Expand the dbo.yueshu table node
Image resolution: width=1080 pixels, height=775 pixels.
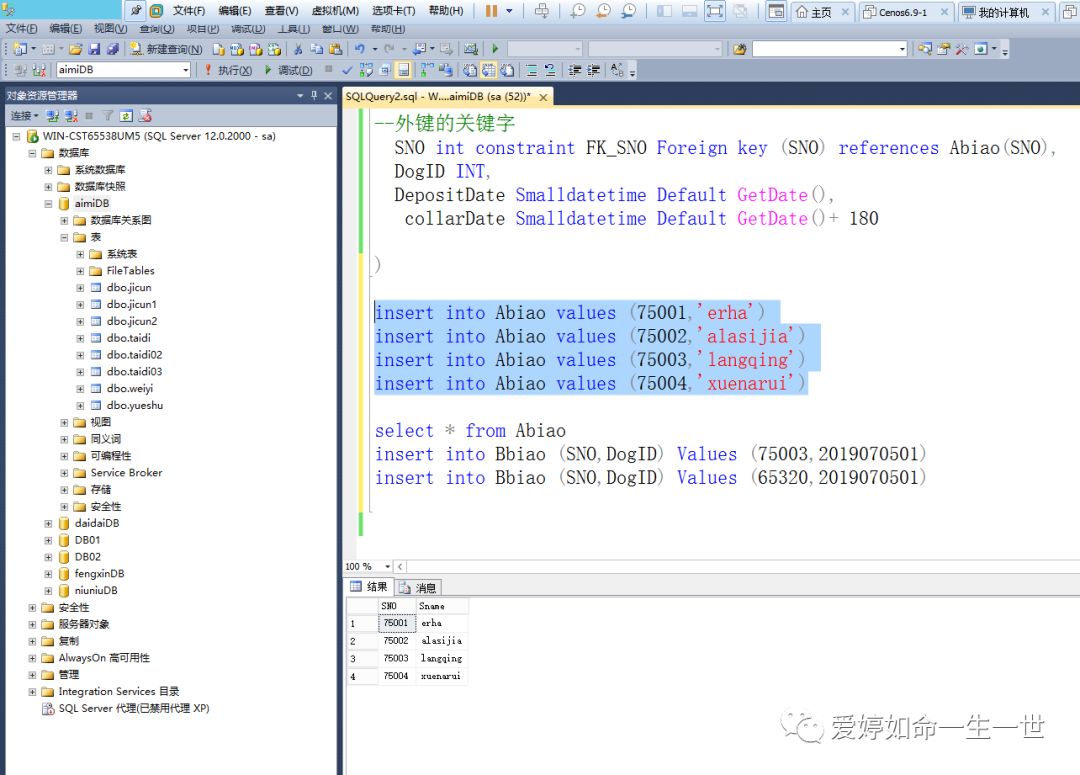click(81, 406)
